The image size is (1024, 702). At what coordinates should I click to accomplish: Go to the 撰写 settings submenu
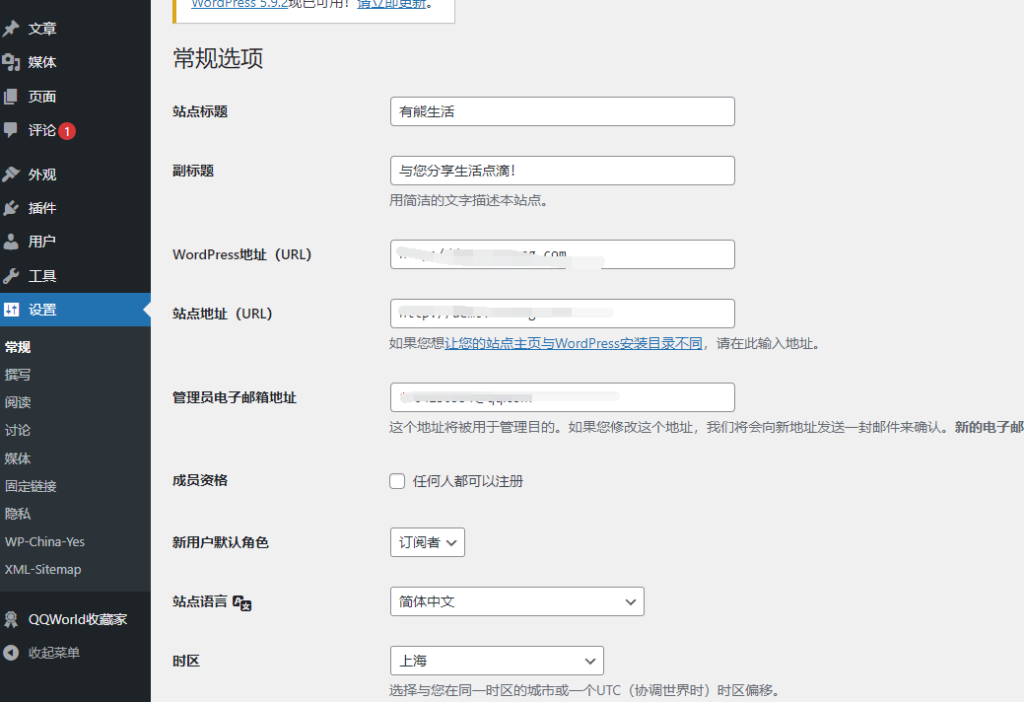click(x=18, y=375)
